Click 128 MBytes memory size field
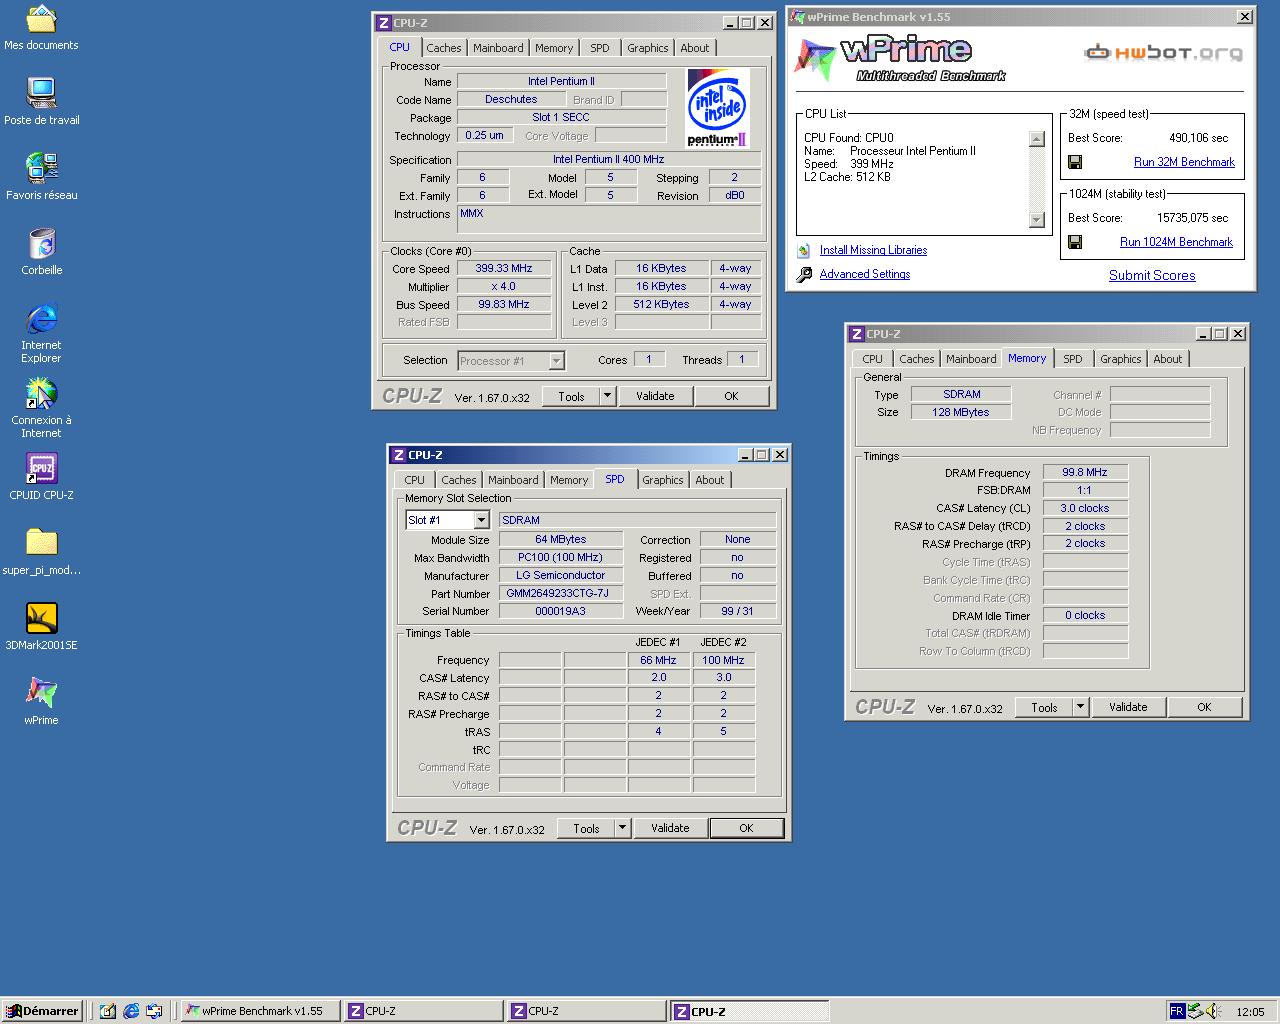Viewport: 1280px width, 1024px height. click(x=961, y=412)
